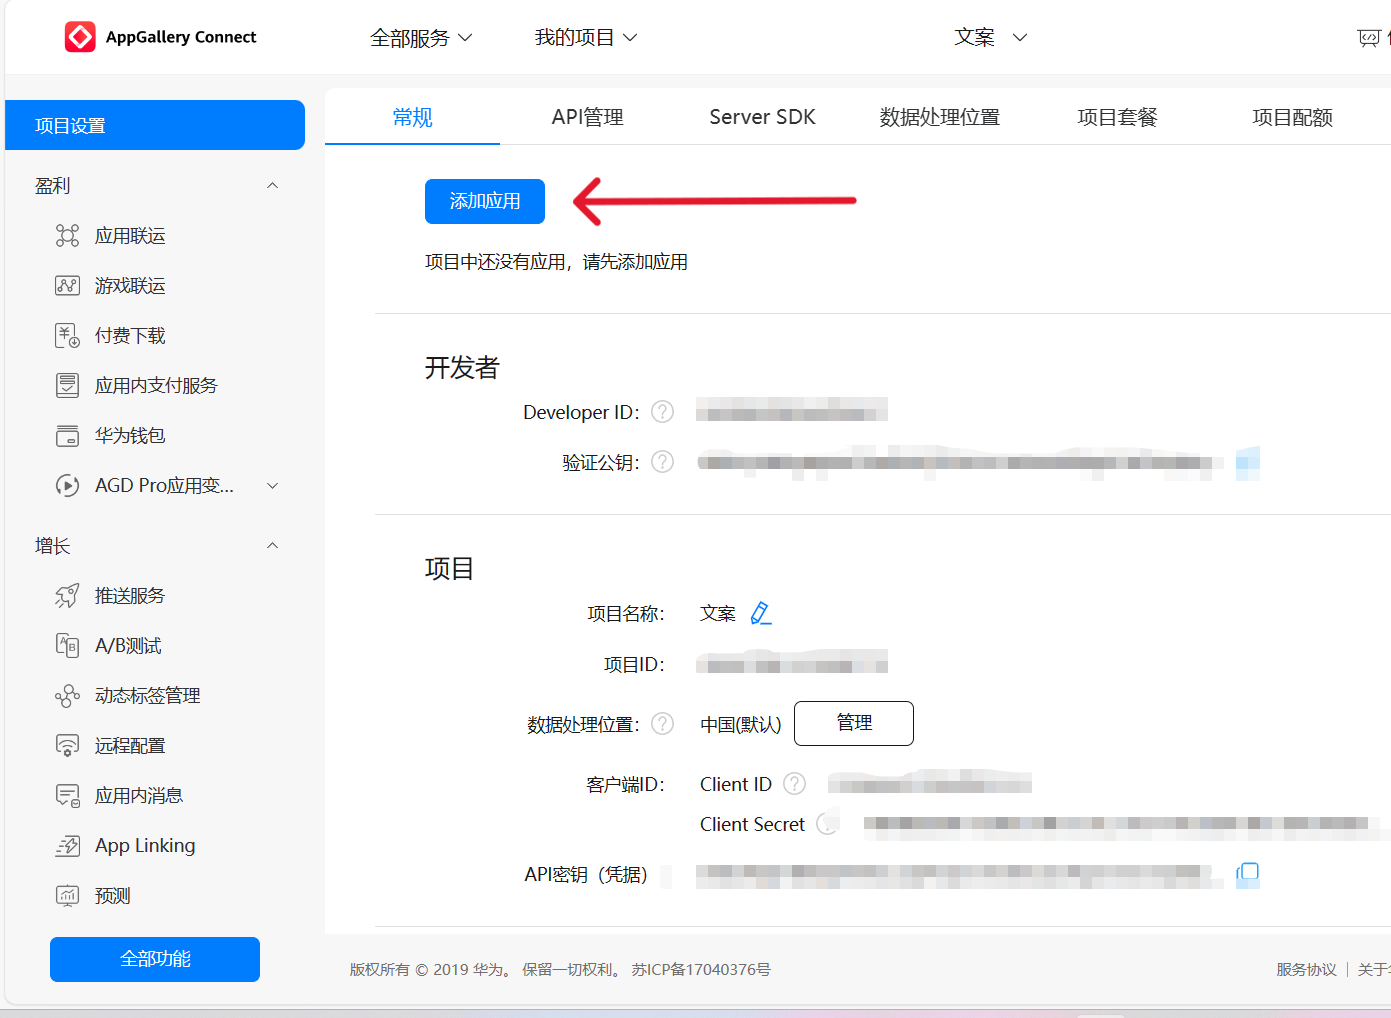Select the App Linking menu label
Viewport: 1391px width, 1018px height.
tap(145, 846)
